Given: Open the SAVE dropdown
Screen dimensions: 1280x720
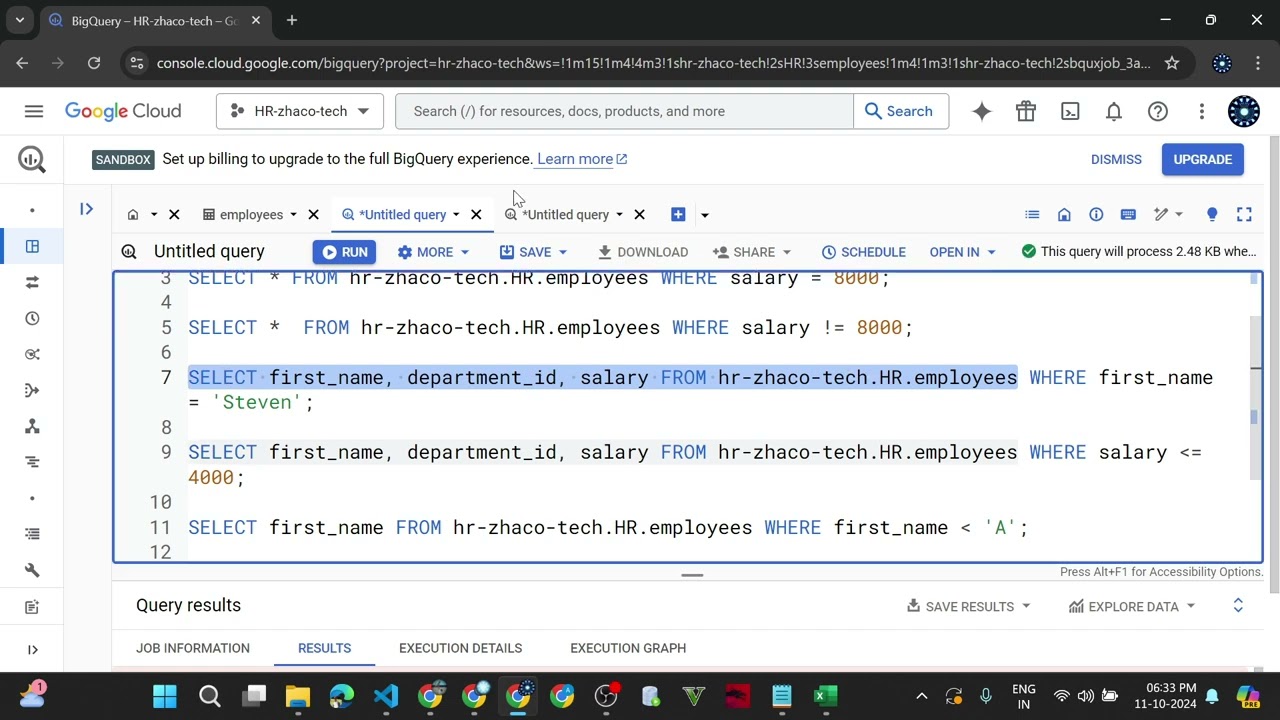Looking at the screenshot, I should 533,252.
